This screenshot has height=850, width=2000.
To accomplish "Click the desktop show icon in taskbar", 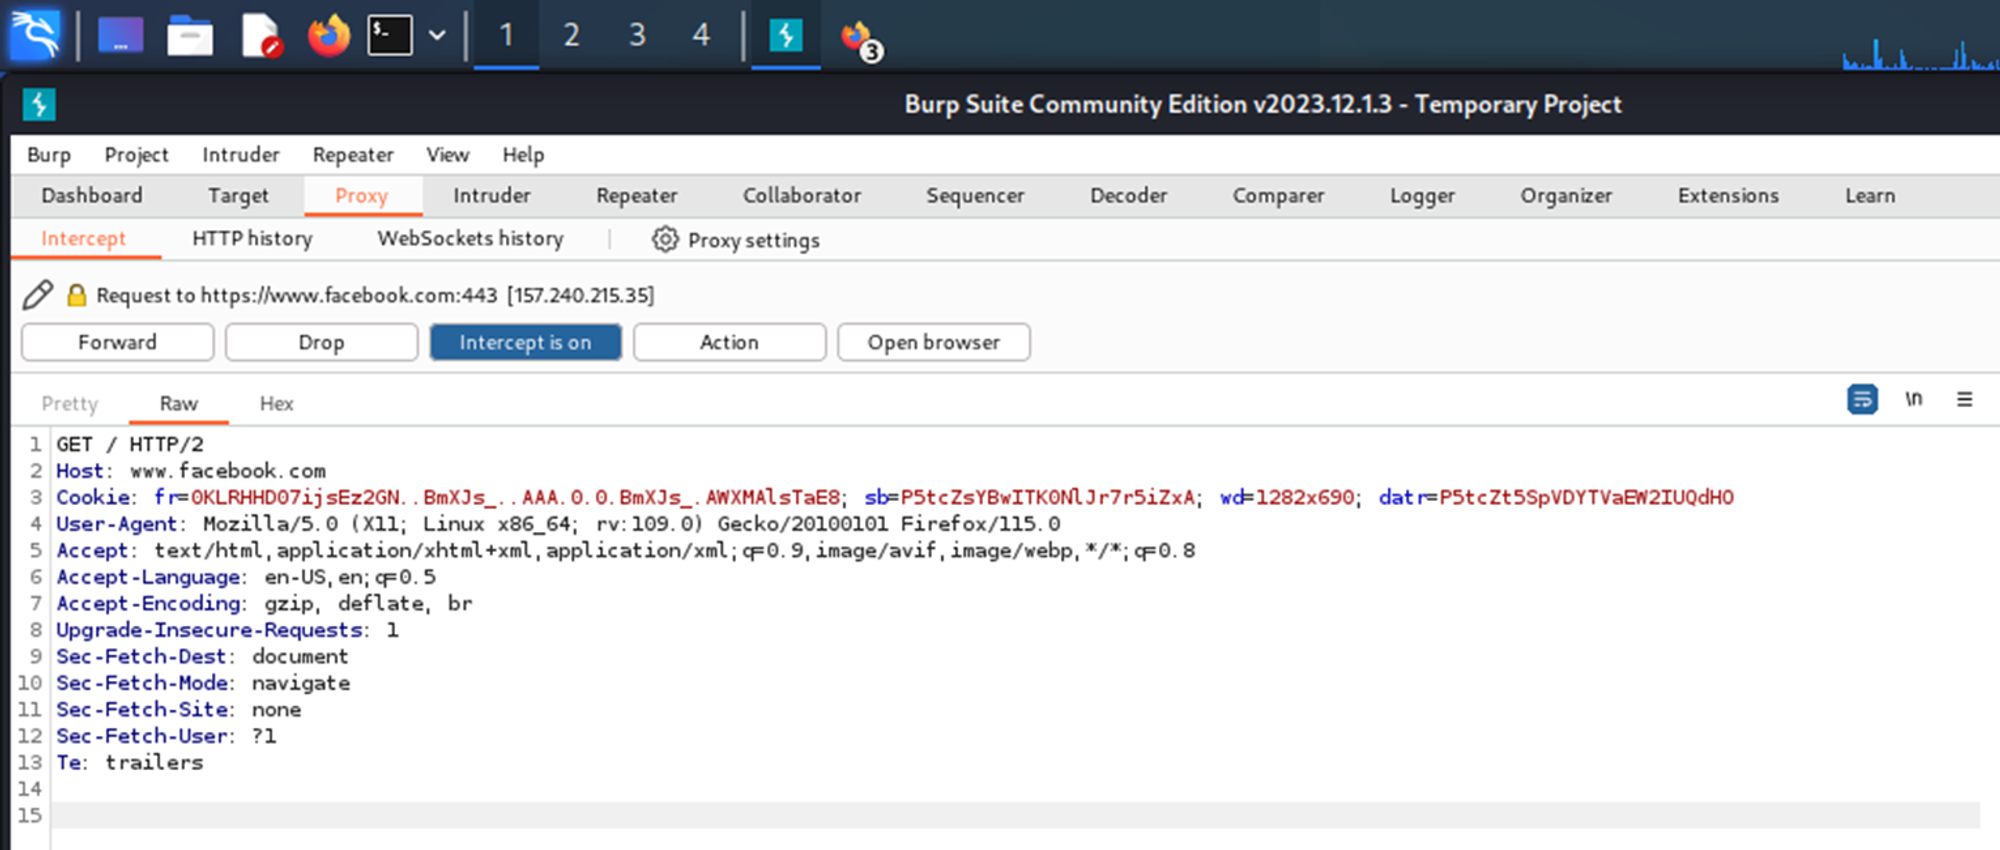I will coord(121,36).
